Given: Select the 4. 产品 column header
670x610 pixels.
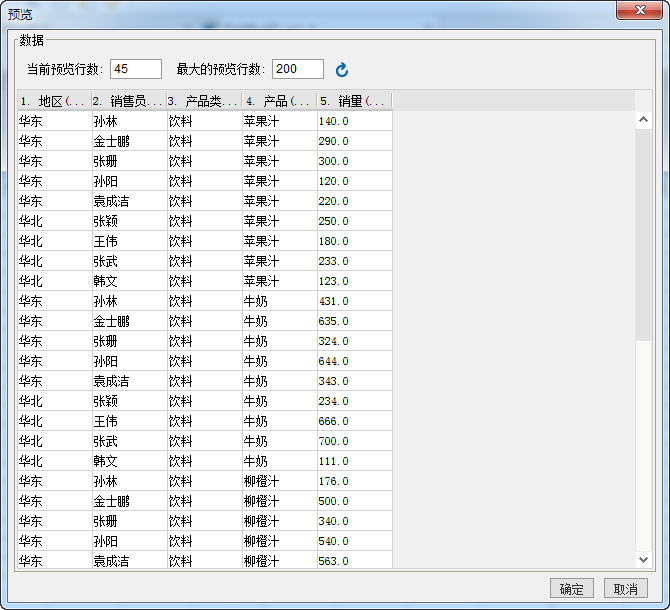Looking at the screenshot, I should (280, 101).
